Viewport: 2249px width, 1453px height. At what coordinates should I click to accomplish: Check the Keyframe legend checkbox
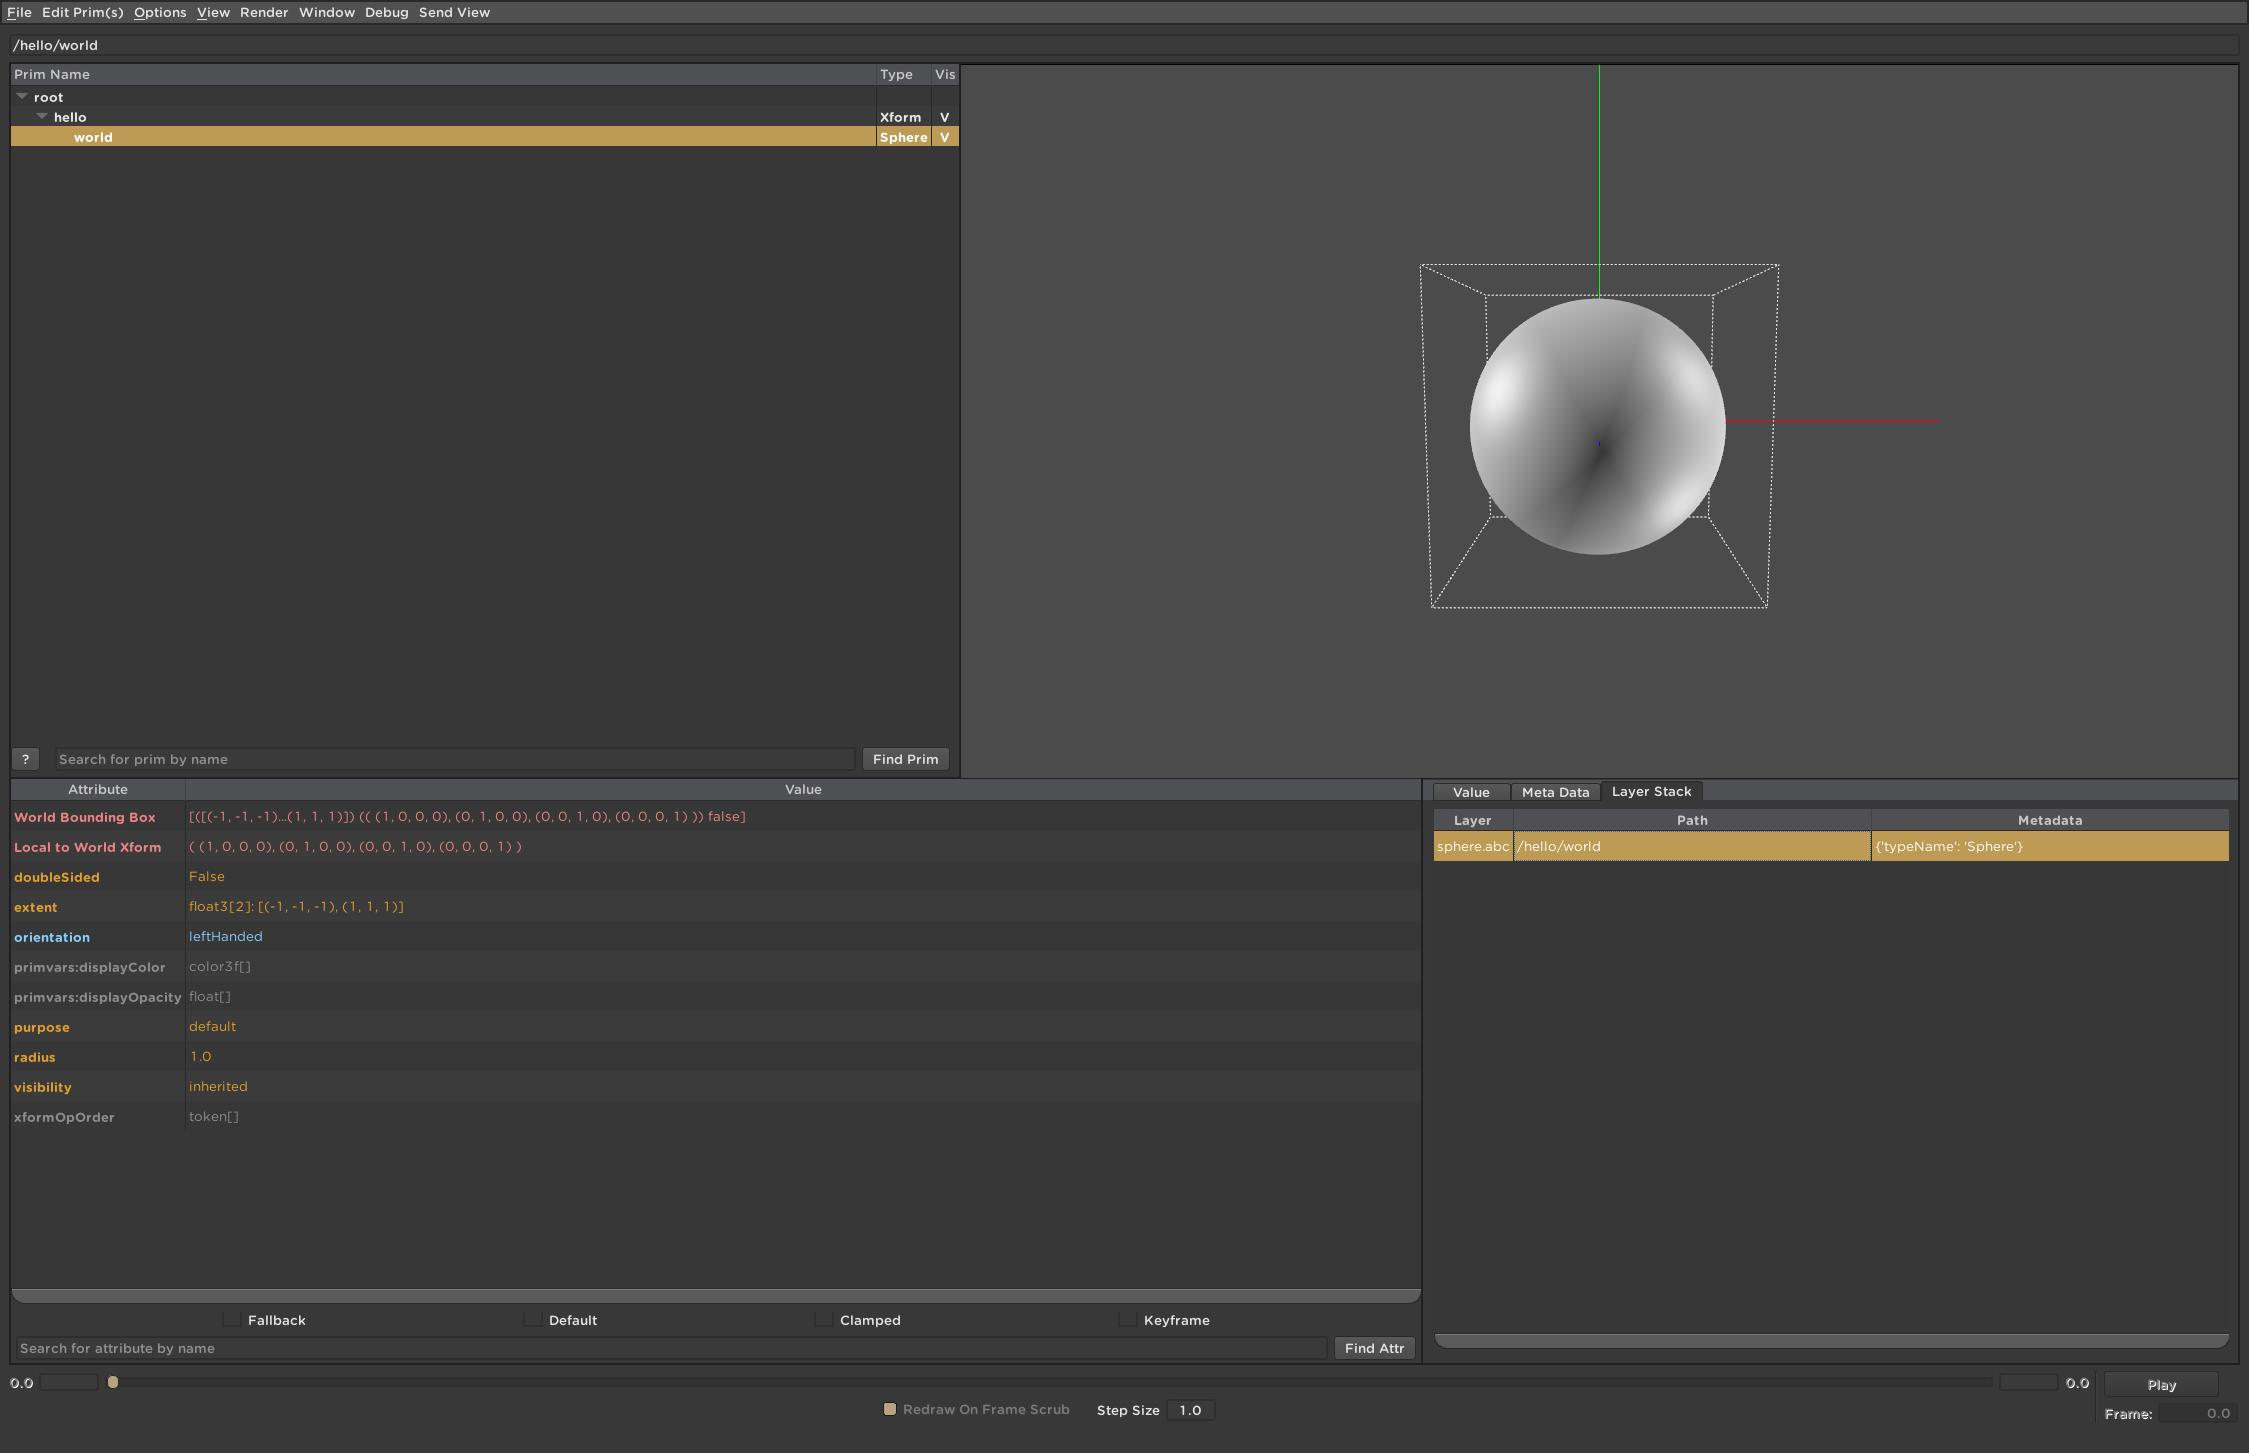tap(1127, 1320)
